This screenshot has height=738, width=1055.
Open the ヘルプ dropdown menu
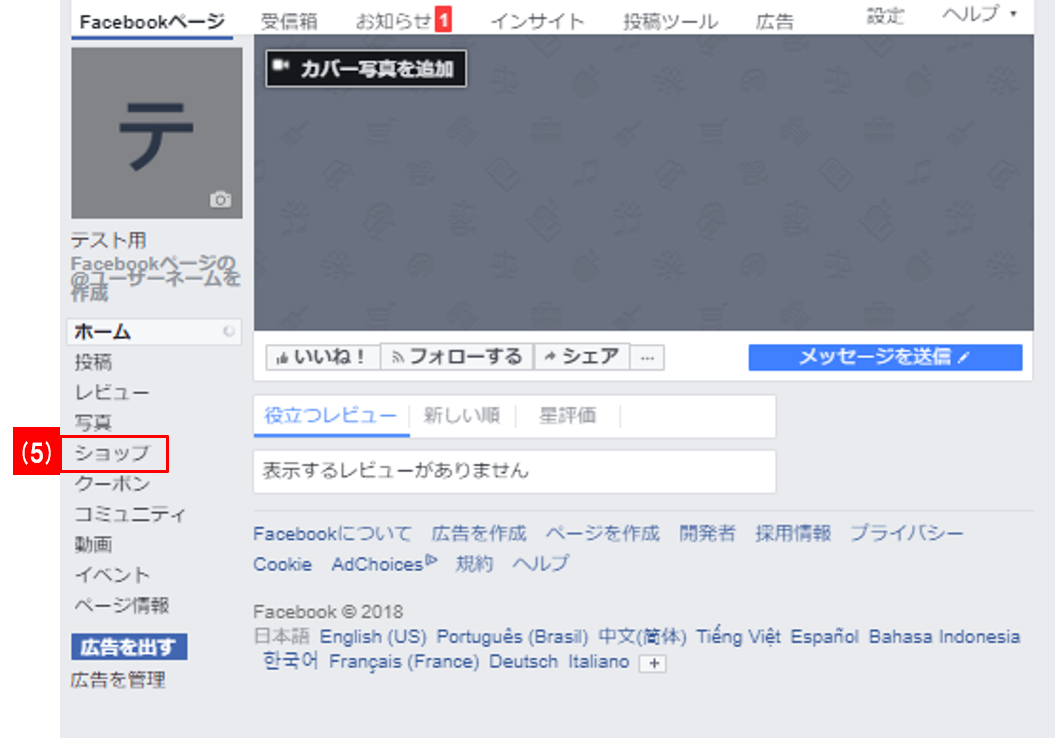[x=978, y=14]
